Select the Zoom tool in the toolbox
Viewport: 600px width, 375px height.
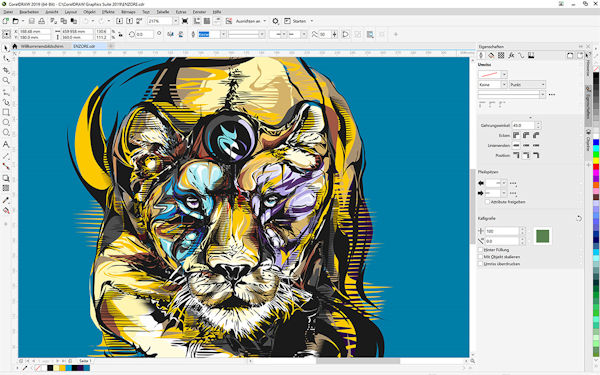pos(6,80)
